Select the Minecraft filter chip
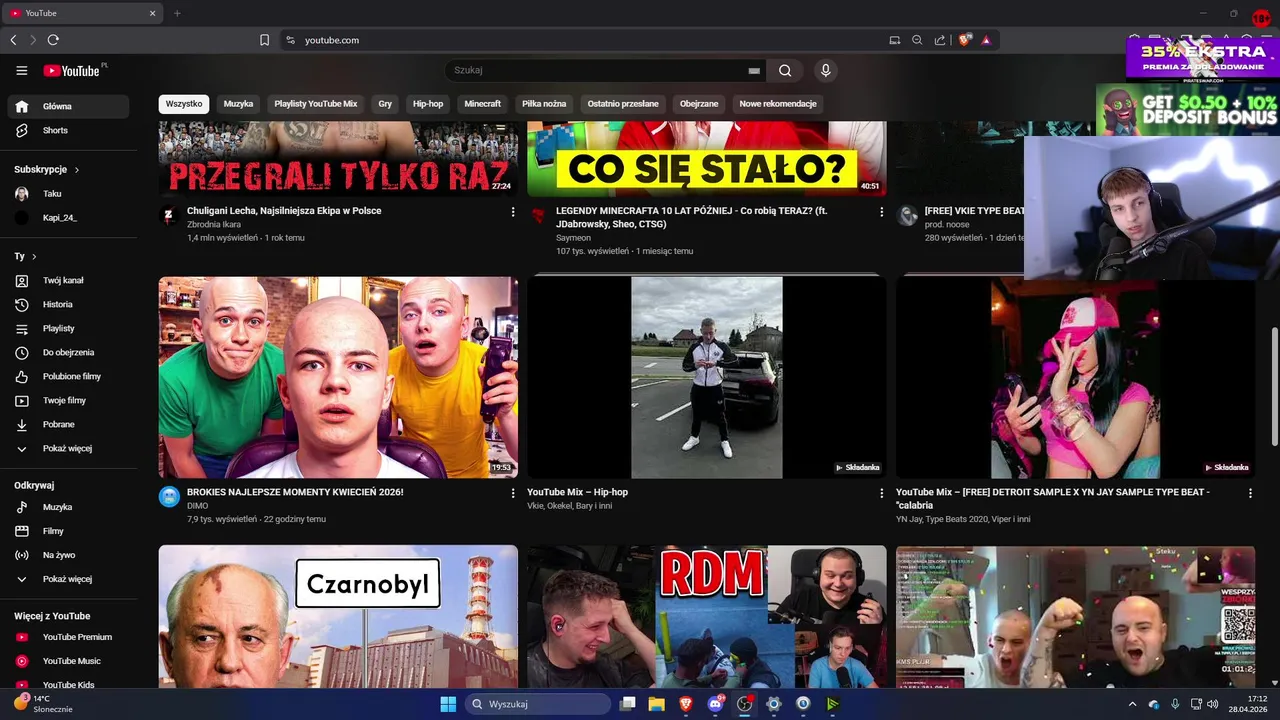The image size is (1280, 720). tap(483, 104)
